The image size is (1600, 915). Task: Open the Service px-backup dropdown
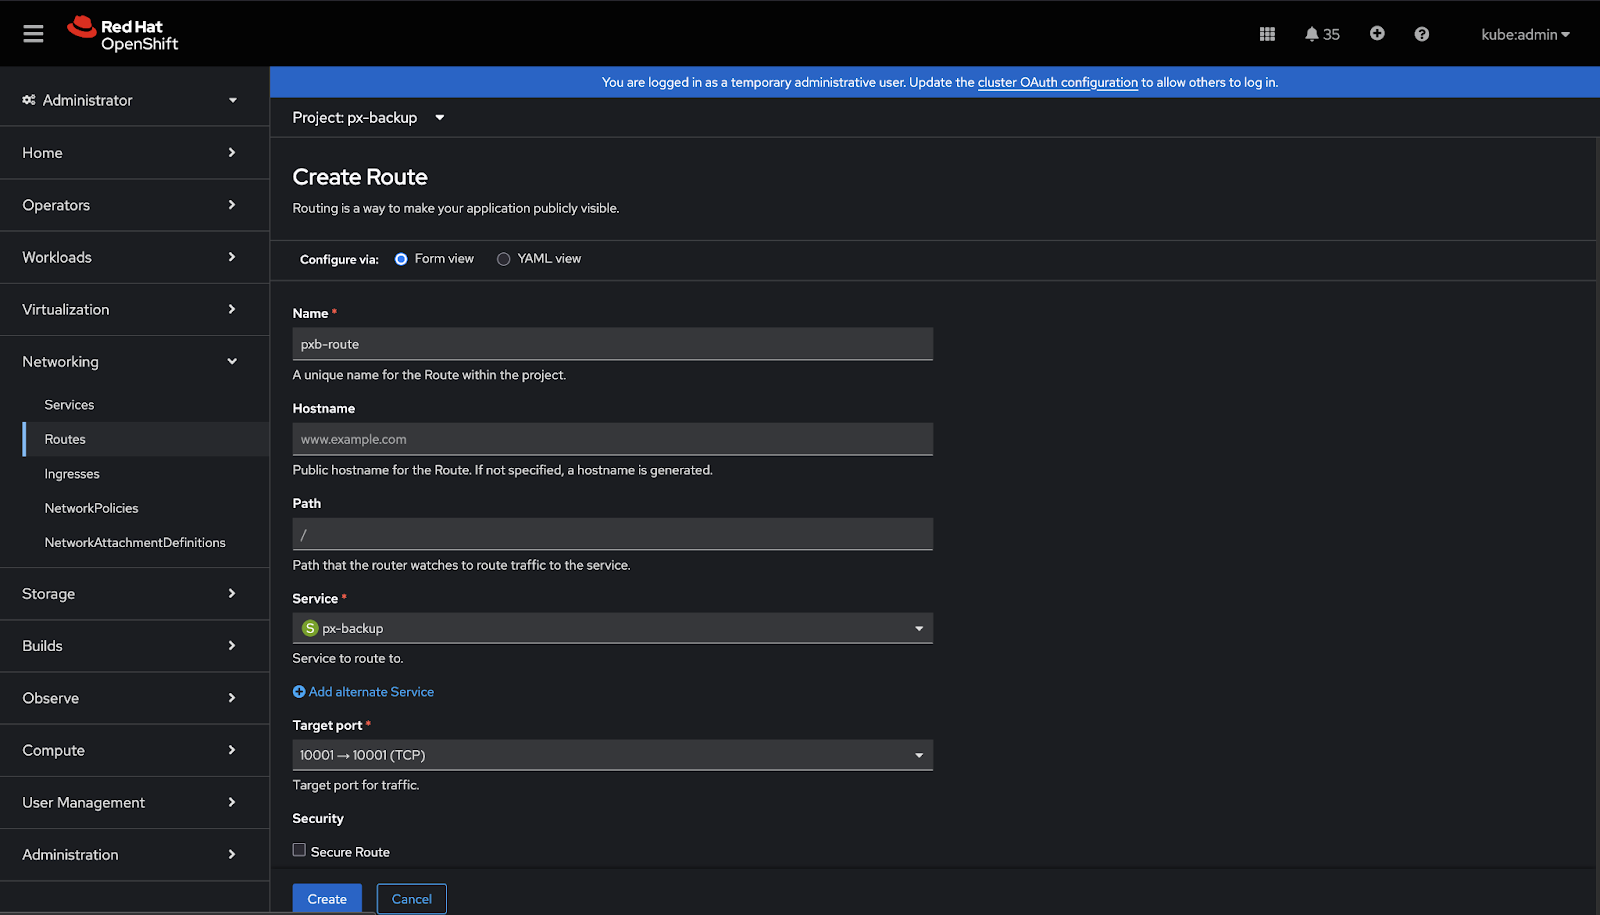(x=612, y=628)
